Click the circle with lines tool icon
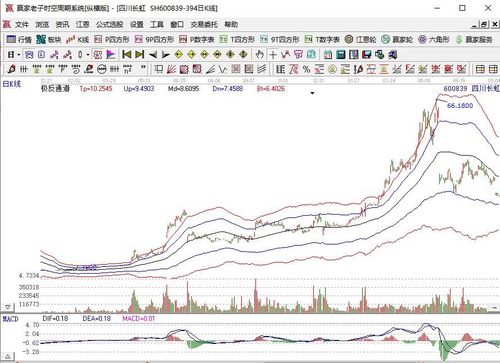500x363 pixels. coord(102,69)
